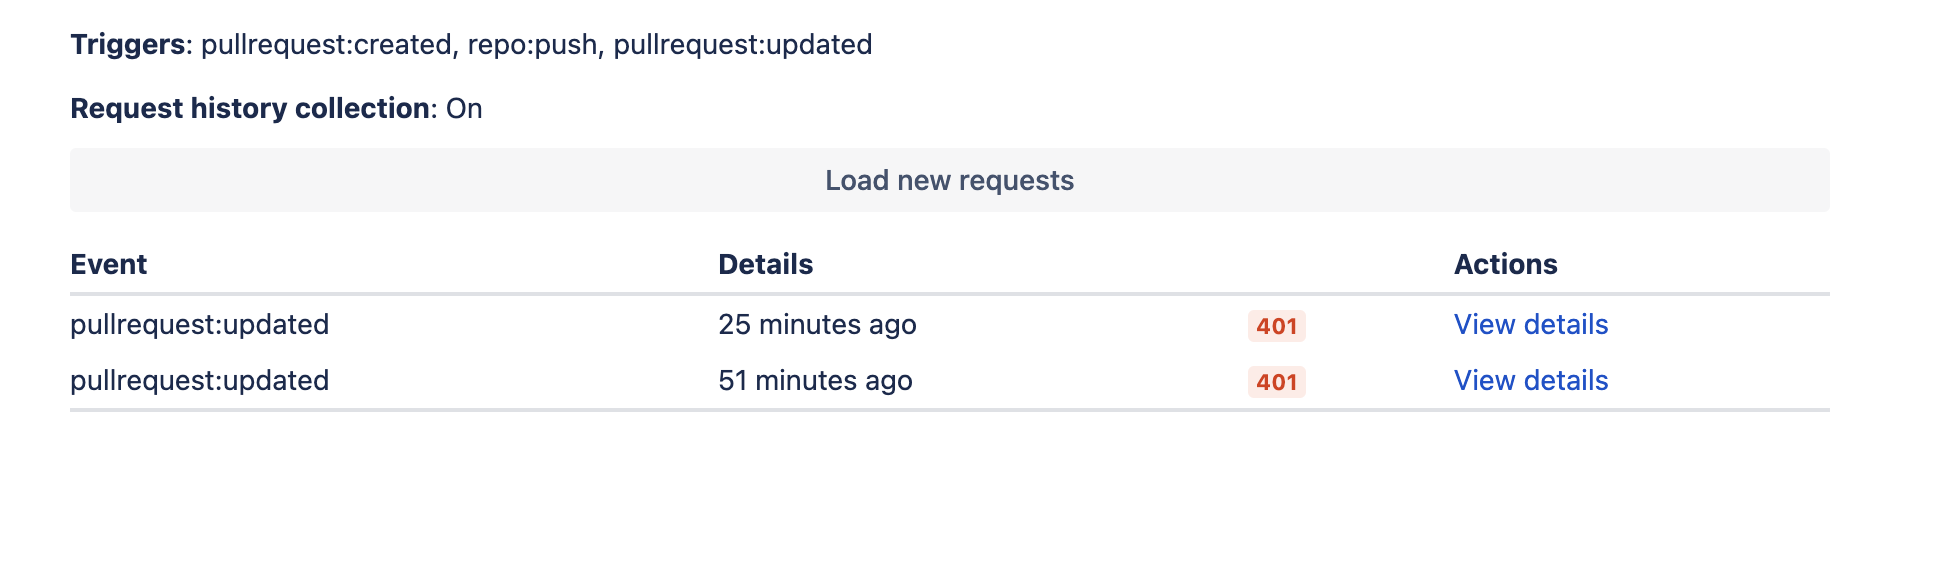Click the Request history collection label

click(x=250, y=108)
